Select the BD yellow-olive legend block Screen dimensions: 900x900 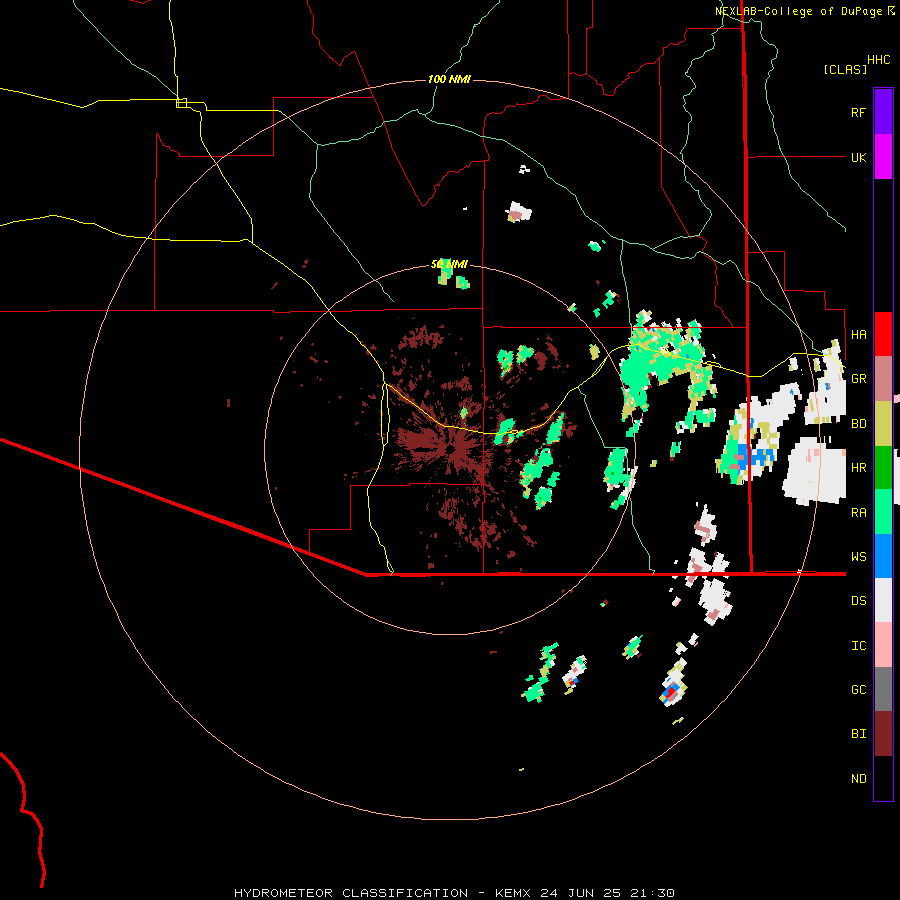pos(883,423)
